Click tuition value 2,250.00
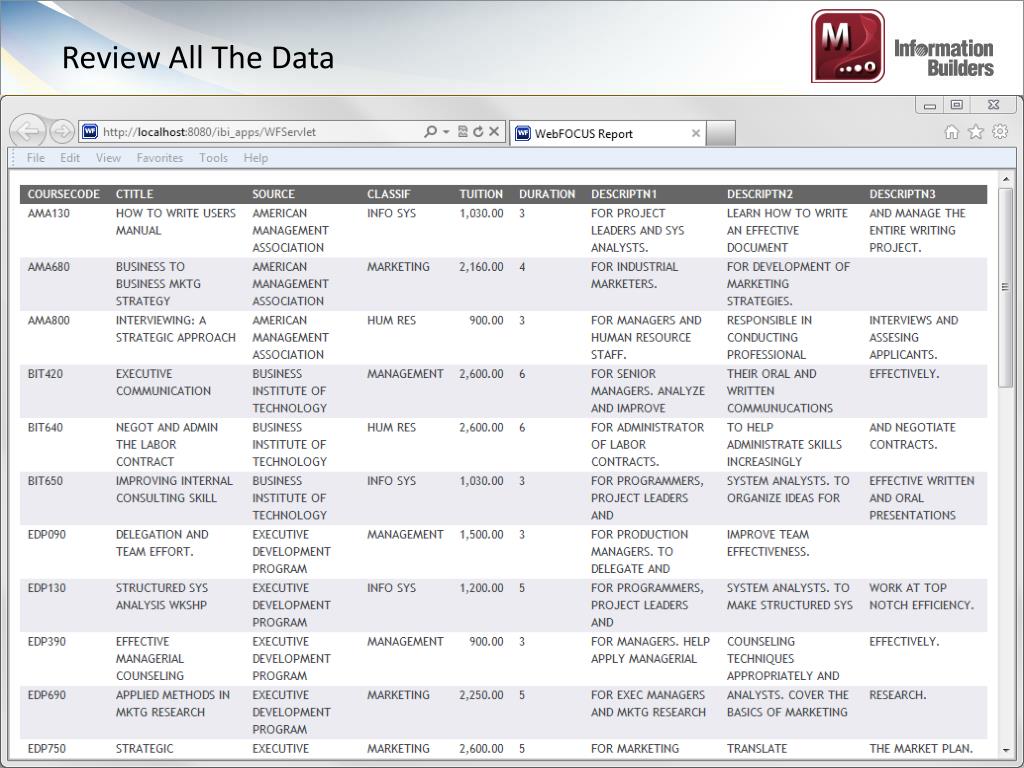The width and height of the screenshot is (1024, 768). pyautogui.click(x=481, y=696)
